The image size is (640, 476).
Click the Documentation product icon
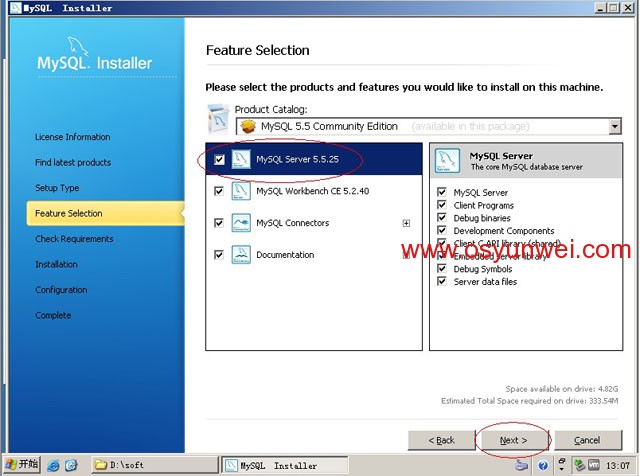[241, 255]
